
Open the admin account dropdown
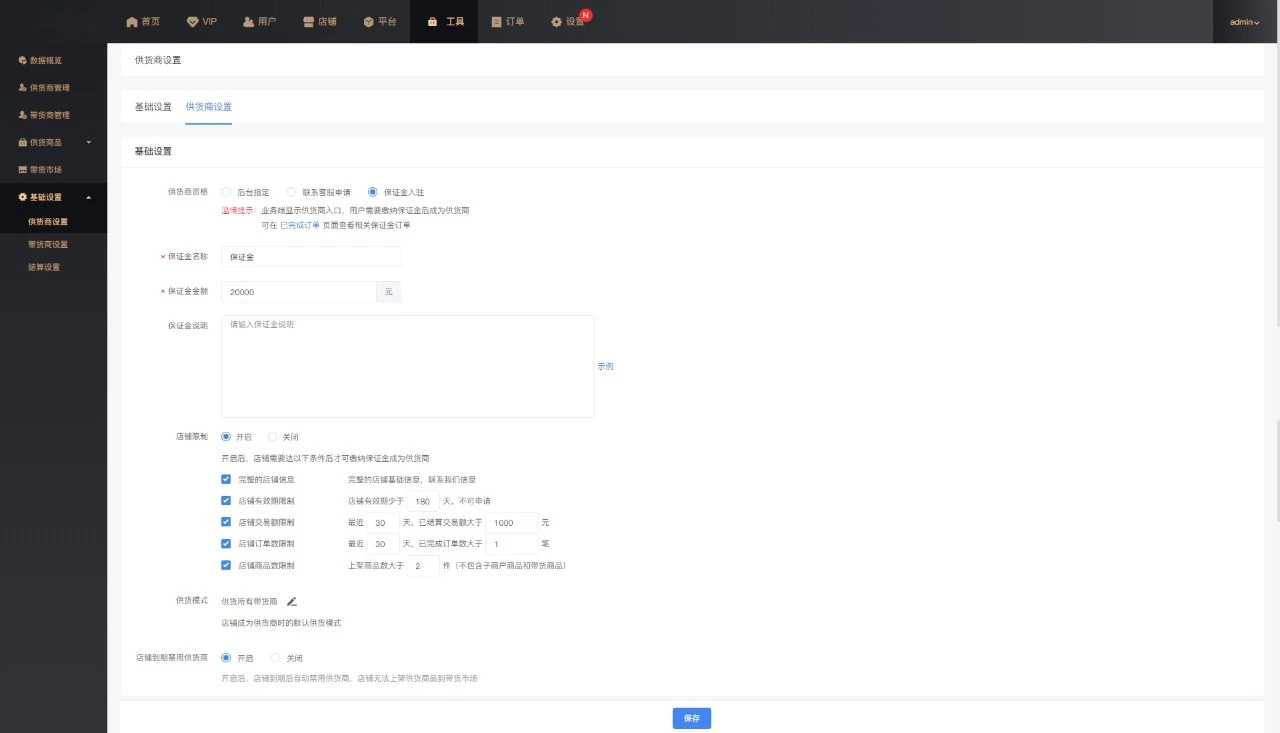(x=1244, y=21)
